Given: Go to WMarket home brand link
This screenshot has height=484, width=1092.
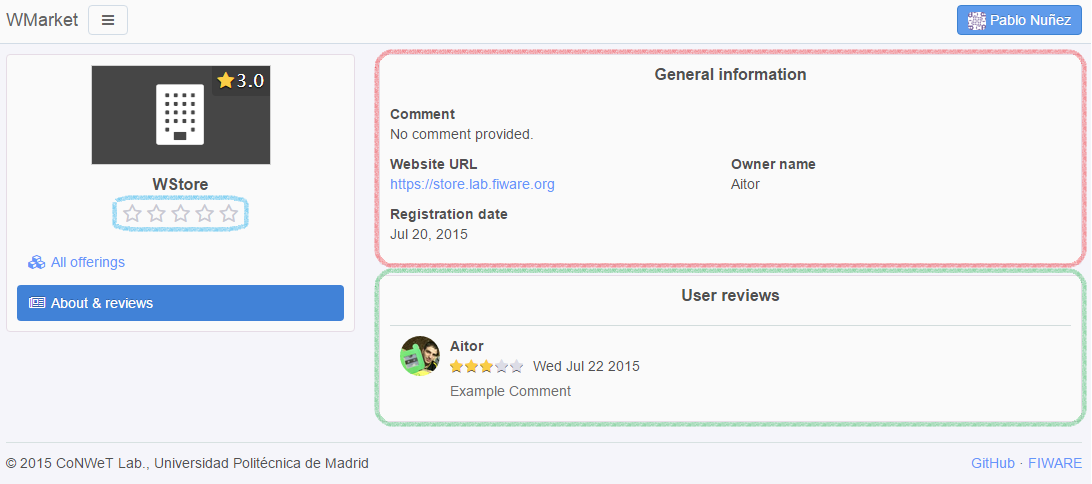Looking at the screenshot, I should [42, 20].
